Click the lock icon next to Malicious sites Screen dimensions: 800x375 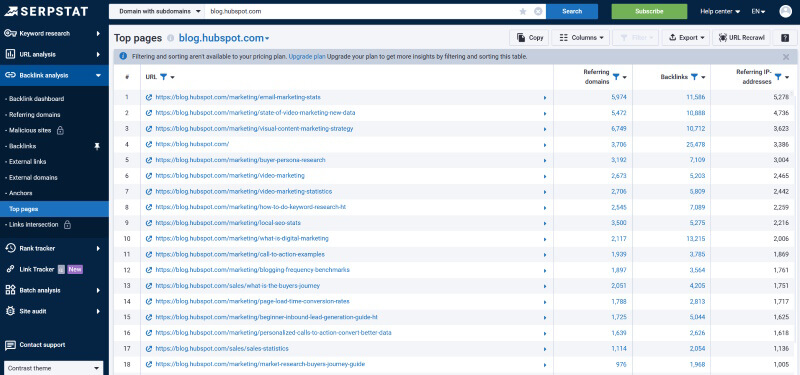[60, 130]
